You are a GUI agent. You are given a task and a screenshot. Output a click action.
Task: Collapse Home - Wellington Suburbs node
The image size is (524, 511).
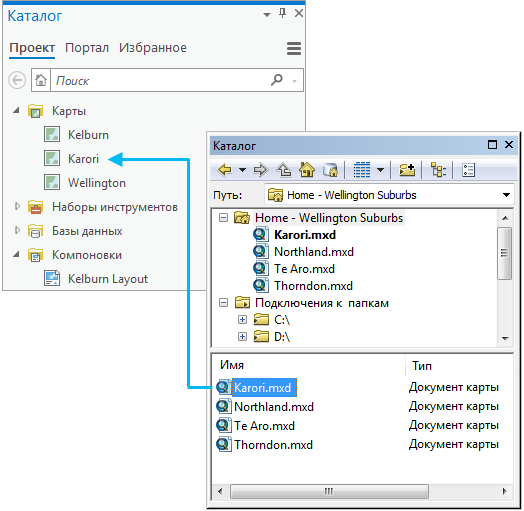(223, 218)
